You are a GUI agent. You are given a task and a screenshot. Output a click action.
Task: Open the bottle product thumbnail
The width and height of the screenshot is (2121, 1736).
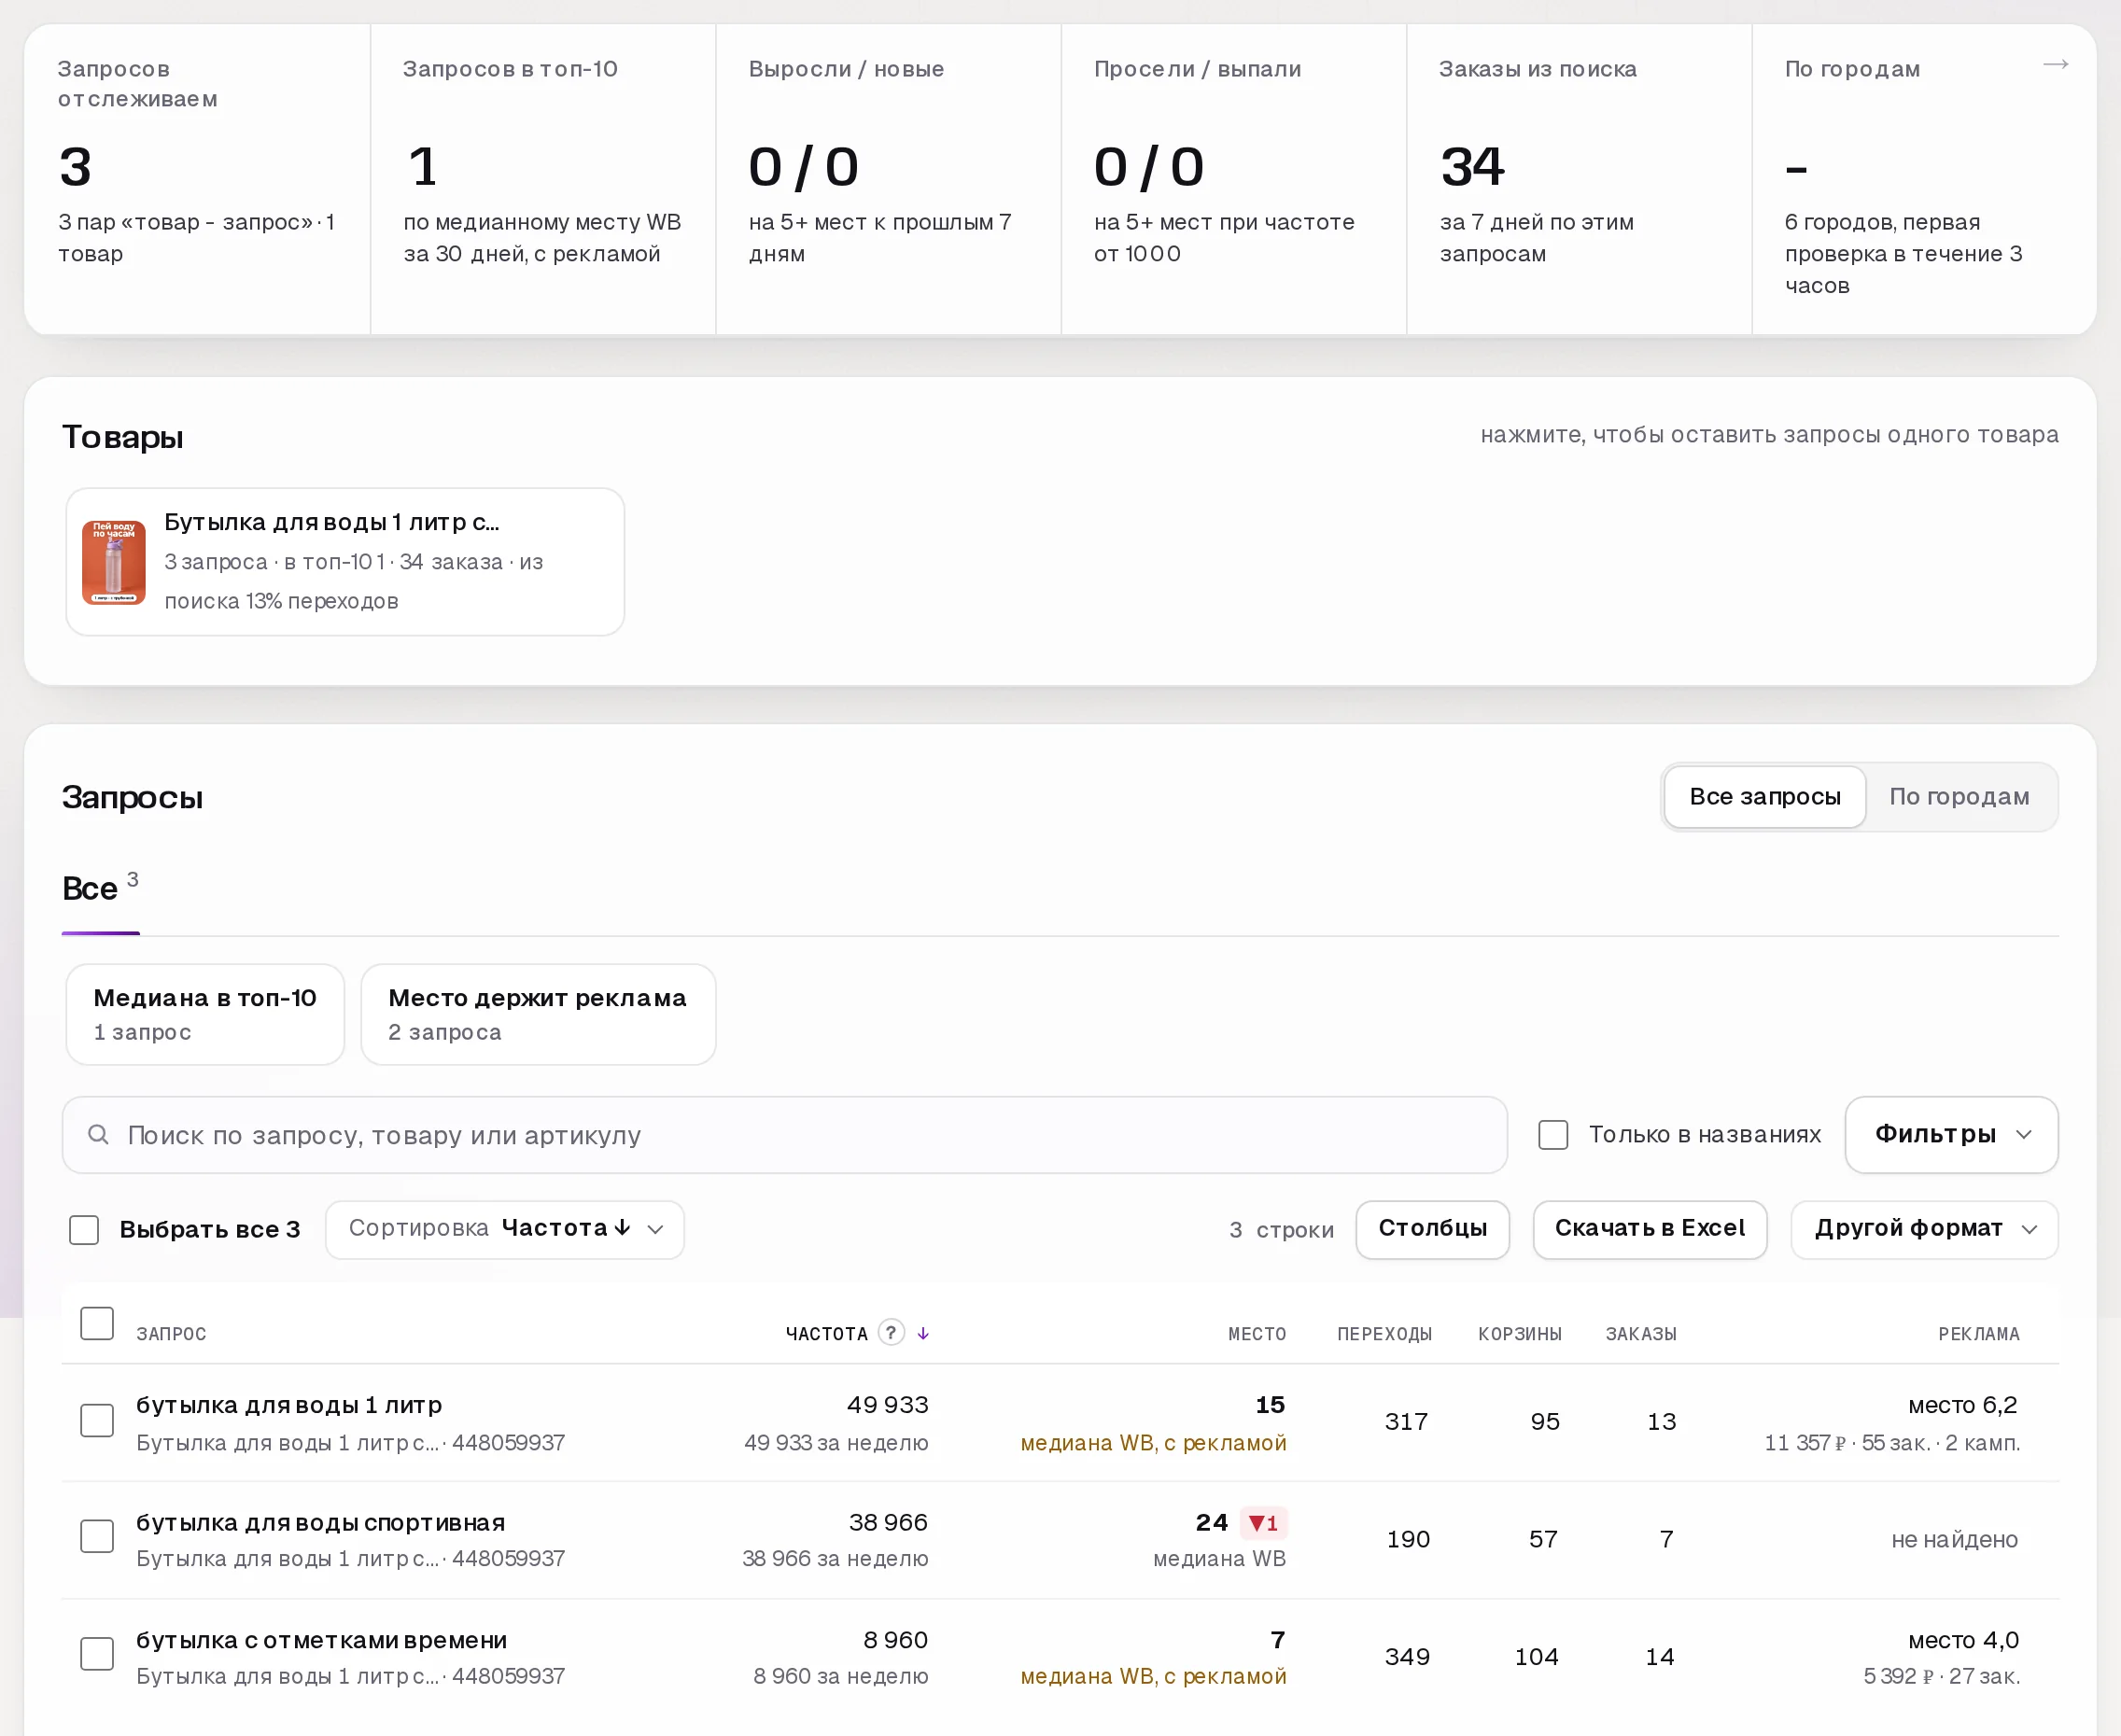[114, 562]
